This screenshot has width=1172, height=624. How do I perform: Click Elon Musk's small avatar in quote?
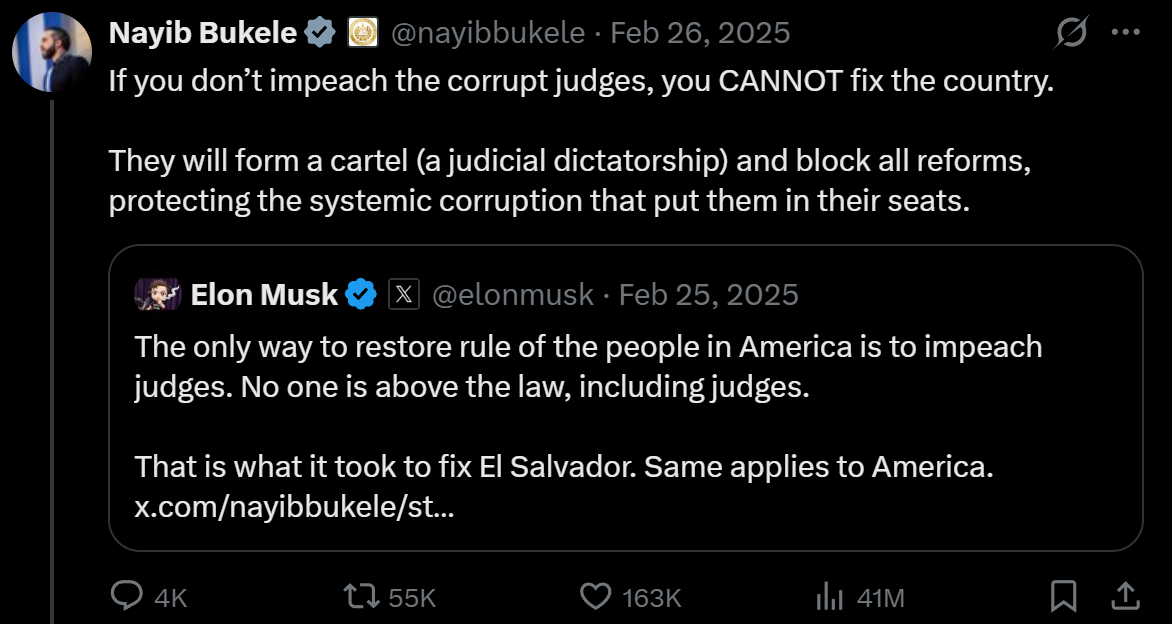[158, 294]
